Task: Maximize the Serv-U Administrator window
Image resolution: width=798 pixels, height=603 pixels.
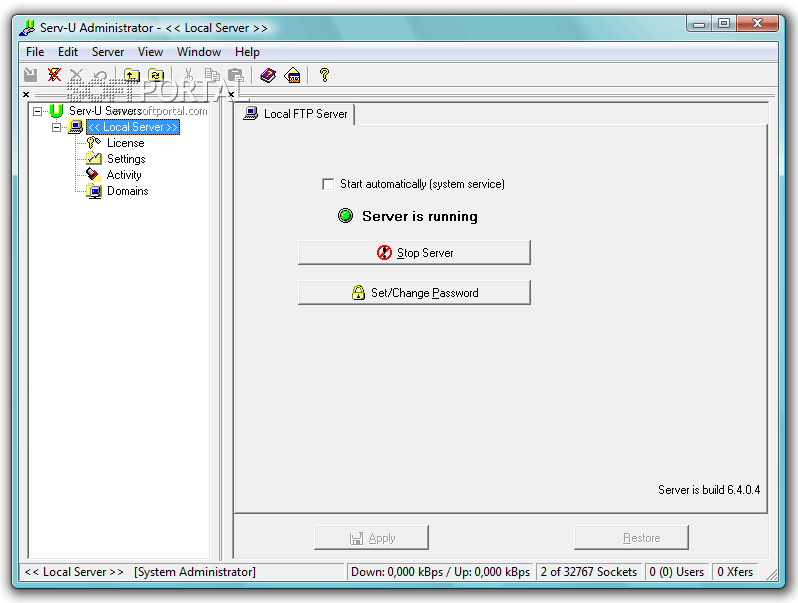Action: [x=724, y=24]
